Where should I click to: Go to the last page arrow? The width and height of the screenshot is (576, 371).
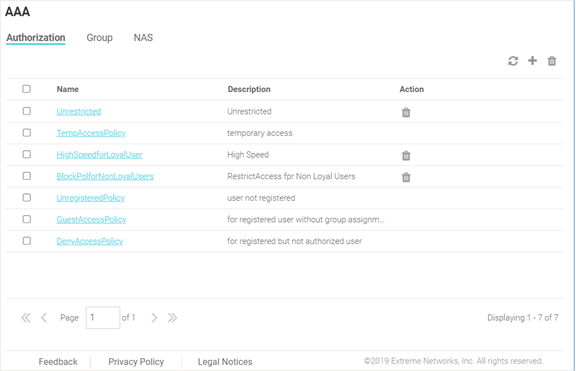click(172, 318)
